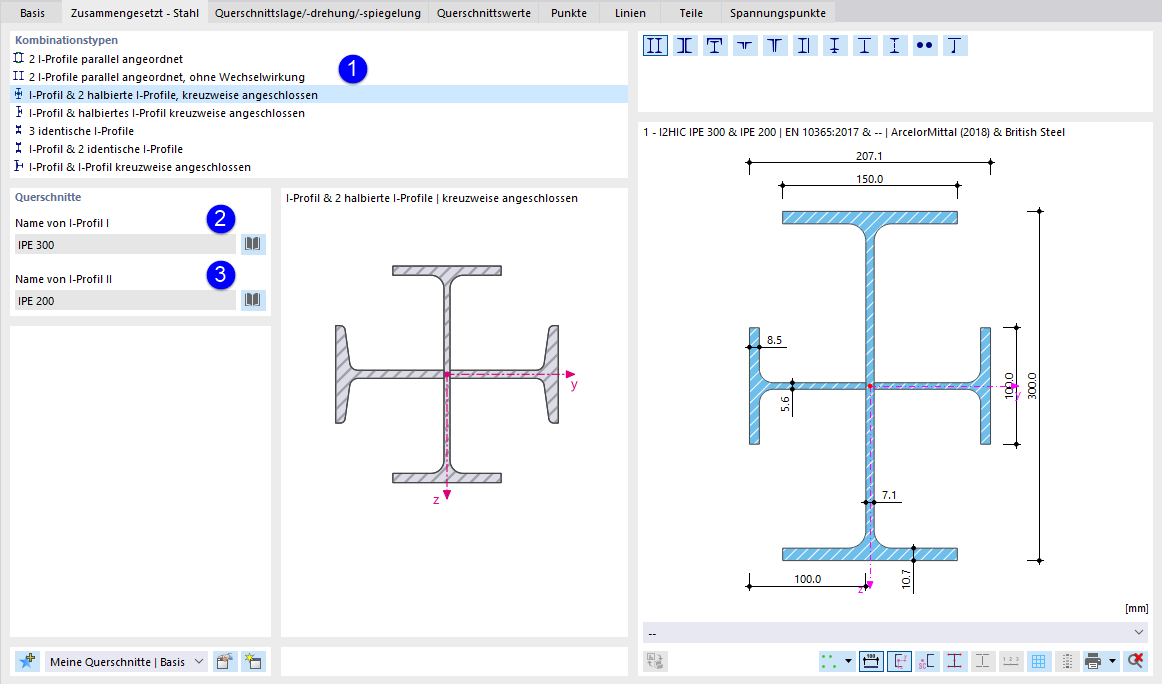The image size is (1162, 684).
Task: Open the Zusammengesetzt - Stahl tab
Action: point(135,13)
